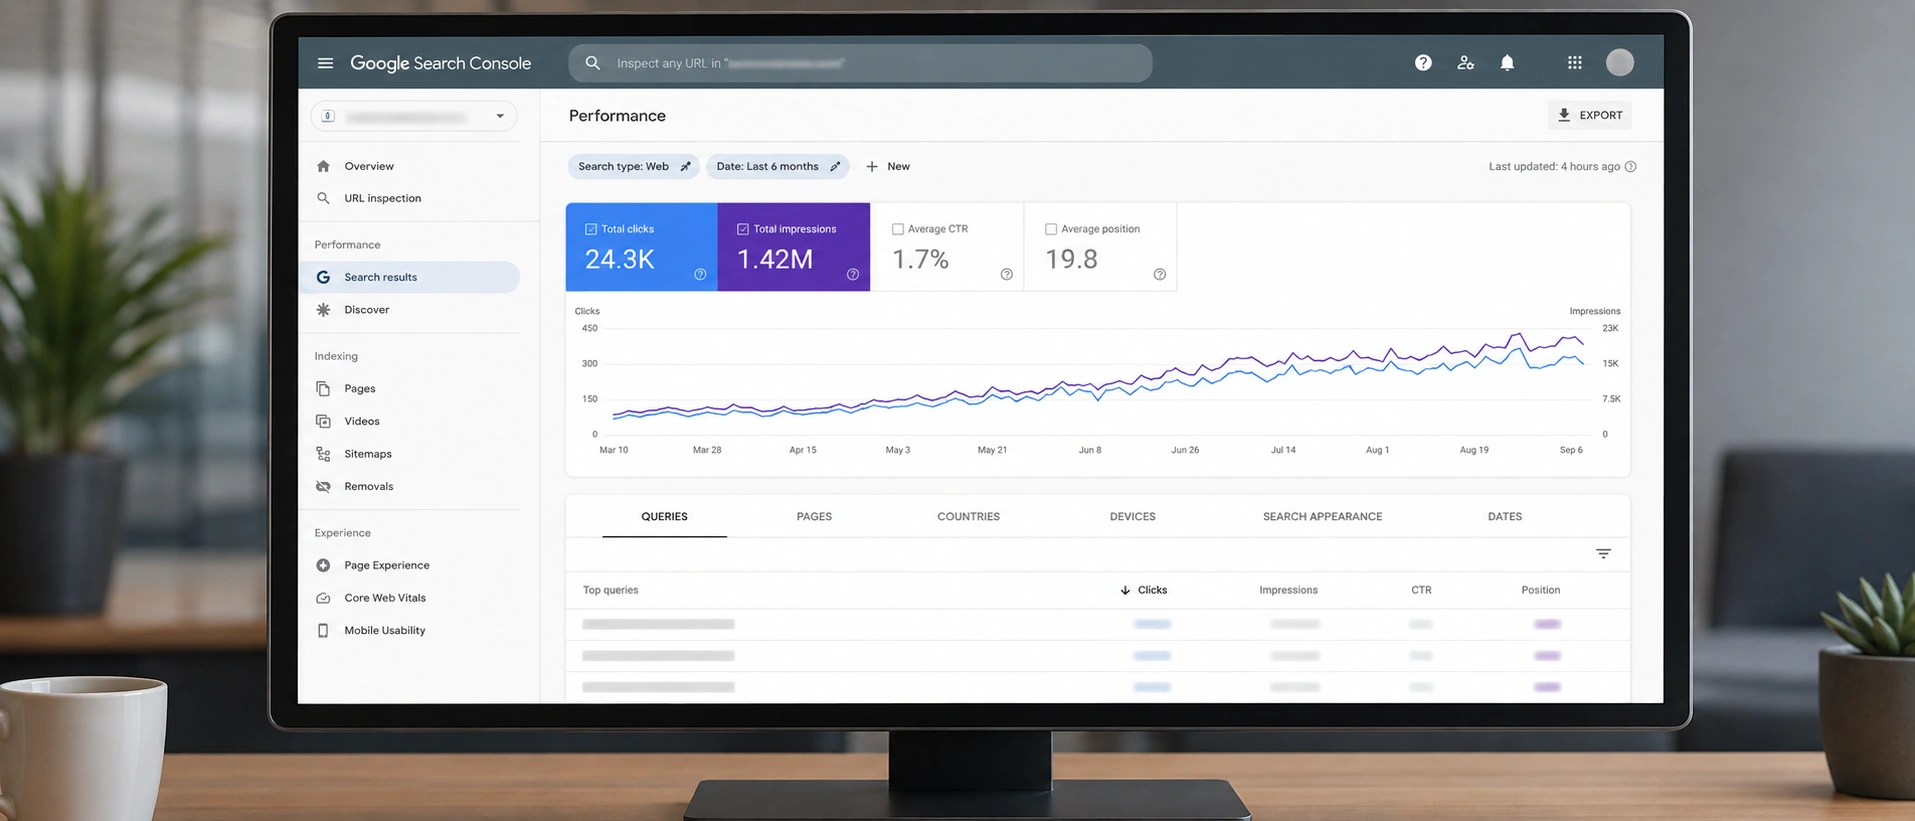Open the notifications bell
1915x821 pixels.
click(1507, 63)
